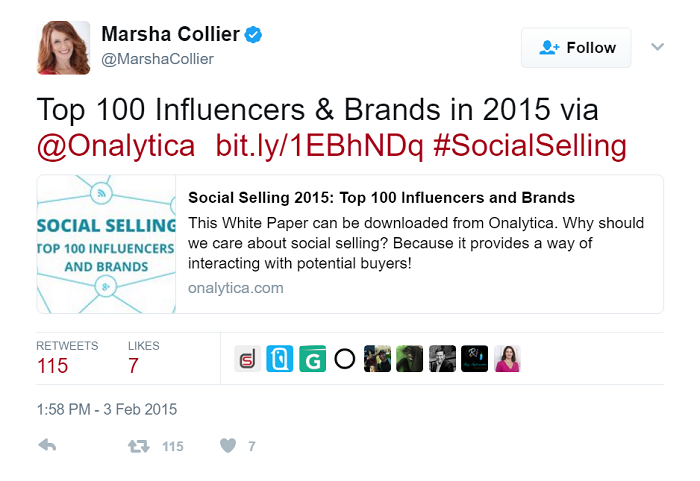View the 115 retweets list
700x481 pixels.
click(53, 365)
